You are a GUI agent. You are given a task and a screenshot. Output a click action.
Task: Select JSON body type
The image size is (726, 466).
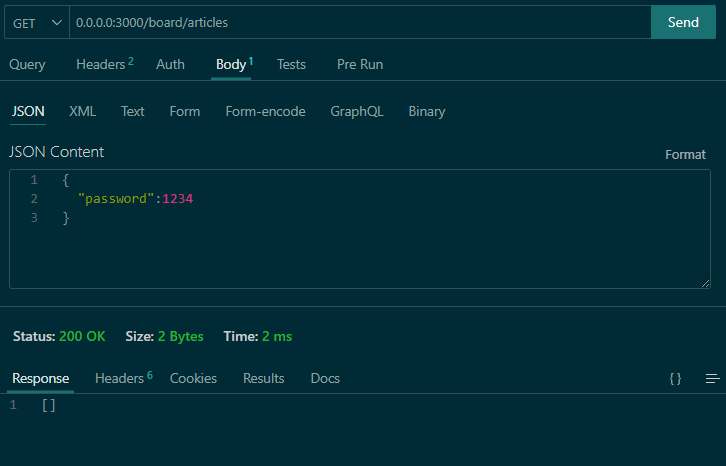pos(28,112)
